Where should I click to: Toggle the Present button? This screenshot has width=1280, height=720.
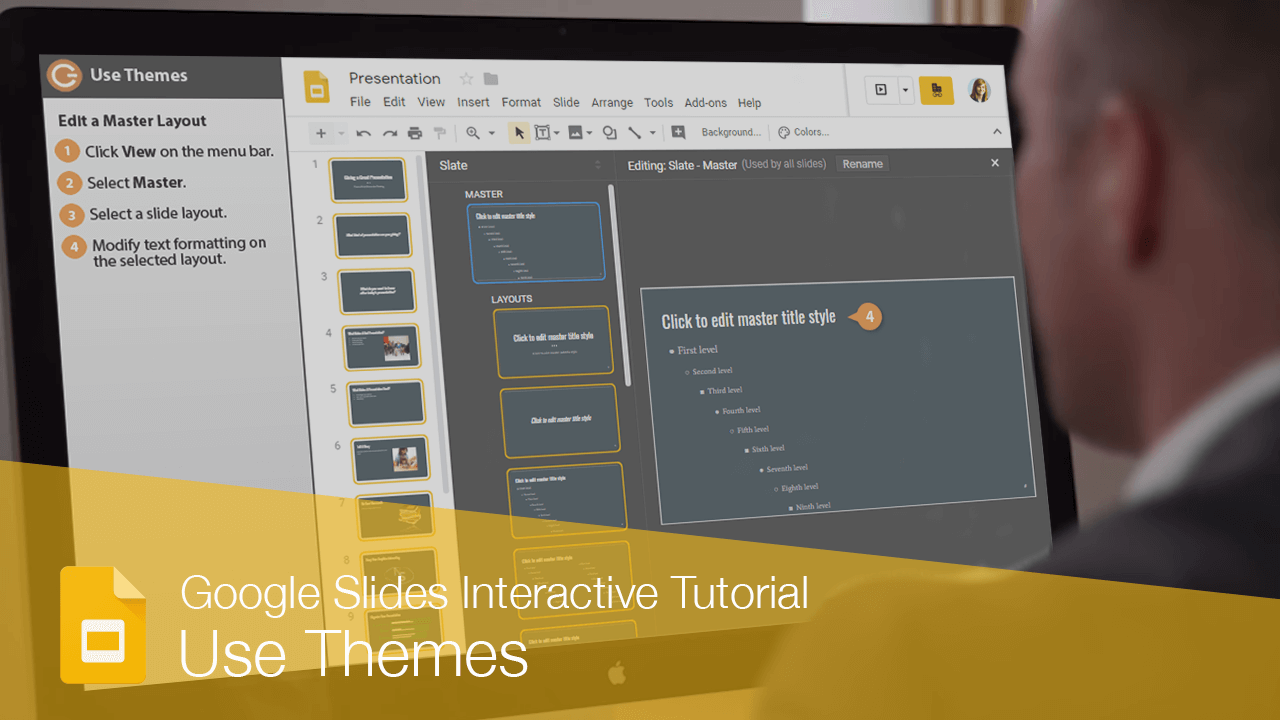[881, 90]
